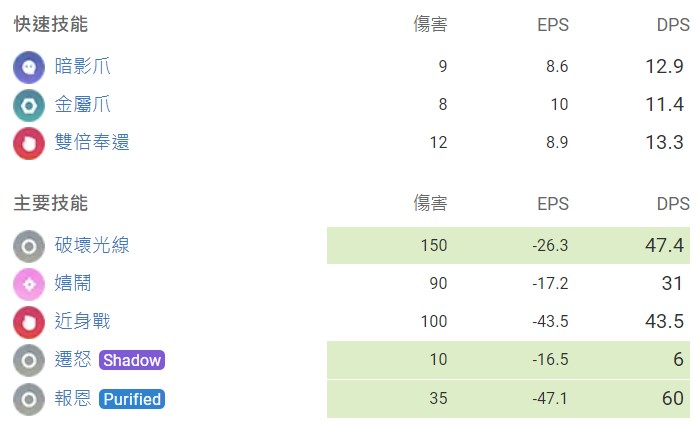Screen dimensions: 696x421
Task: Click the normal-type icon beside 破壞光線
Action: [x=29, y=246]
